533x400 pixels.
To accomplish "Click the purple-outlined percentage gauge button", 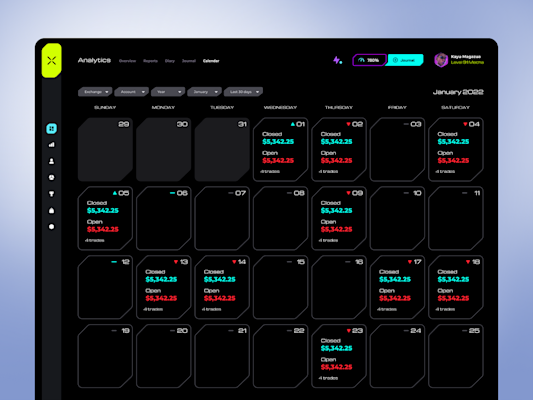I will (x=369, y=60).
